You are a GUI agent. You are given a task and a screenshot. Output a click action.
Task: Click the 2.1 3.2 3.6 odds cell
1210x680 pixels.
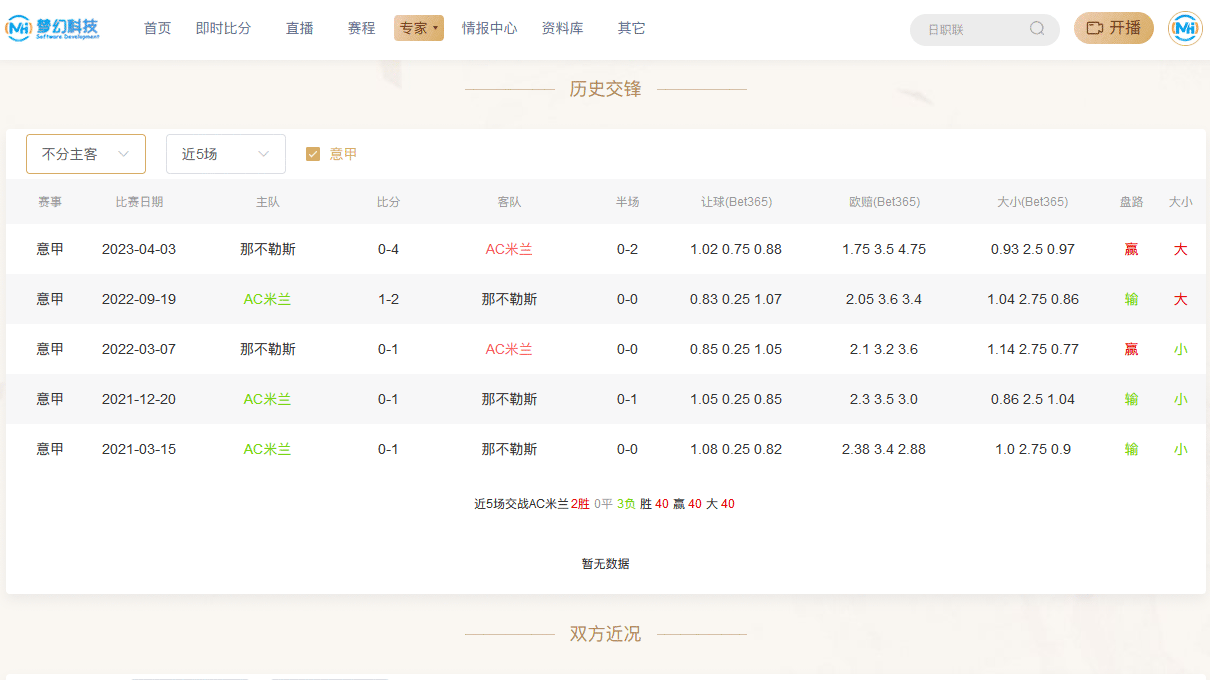click(x=884, y=349)
